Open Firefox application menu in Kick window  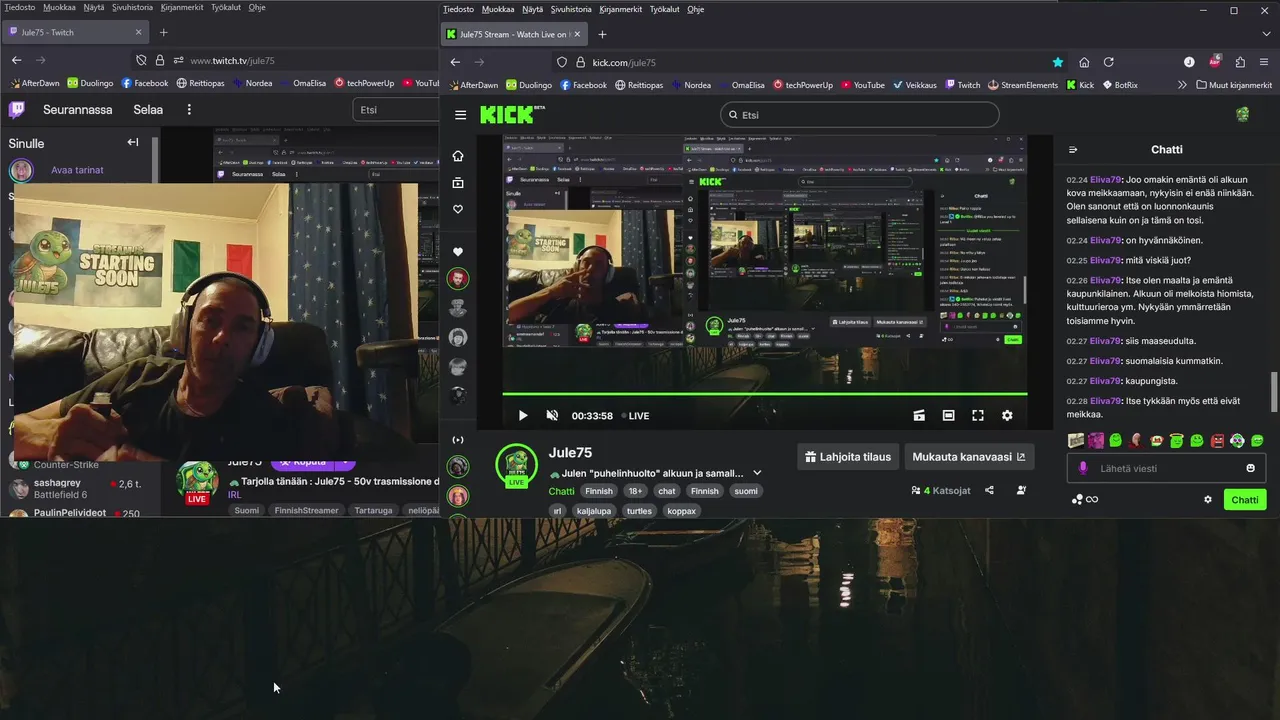click(x=1265, y=62)
